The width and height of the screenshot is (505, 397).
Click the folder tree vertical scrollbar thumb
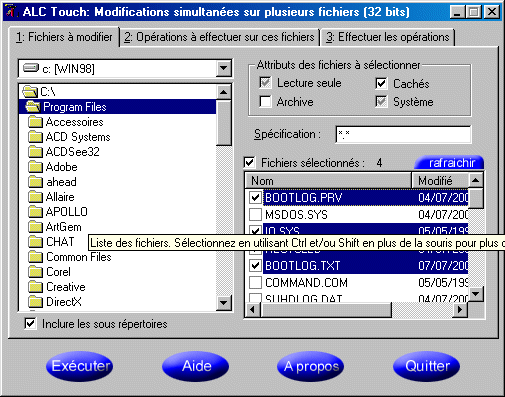point(224,122)
